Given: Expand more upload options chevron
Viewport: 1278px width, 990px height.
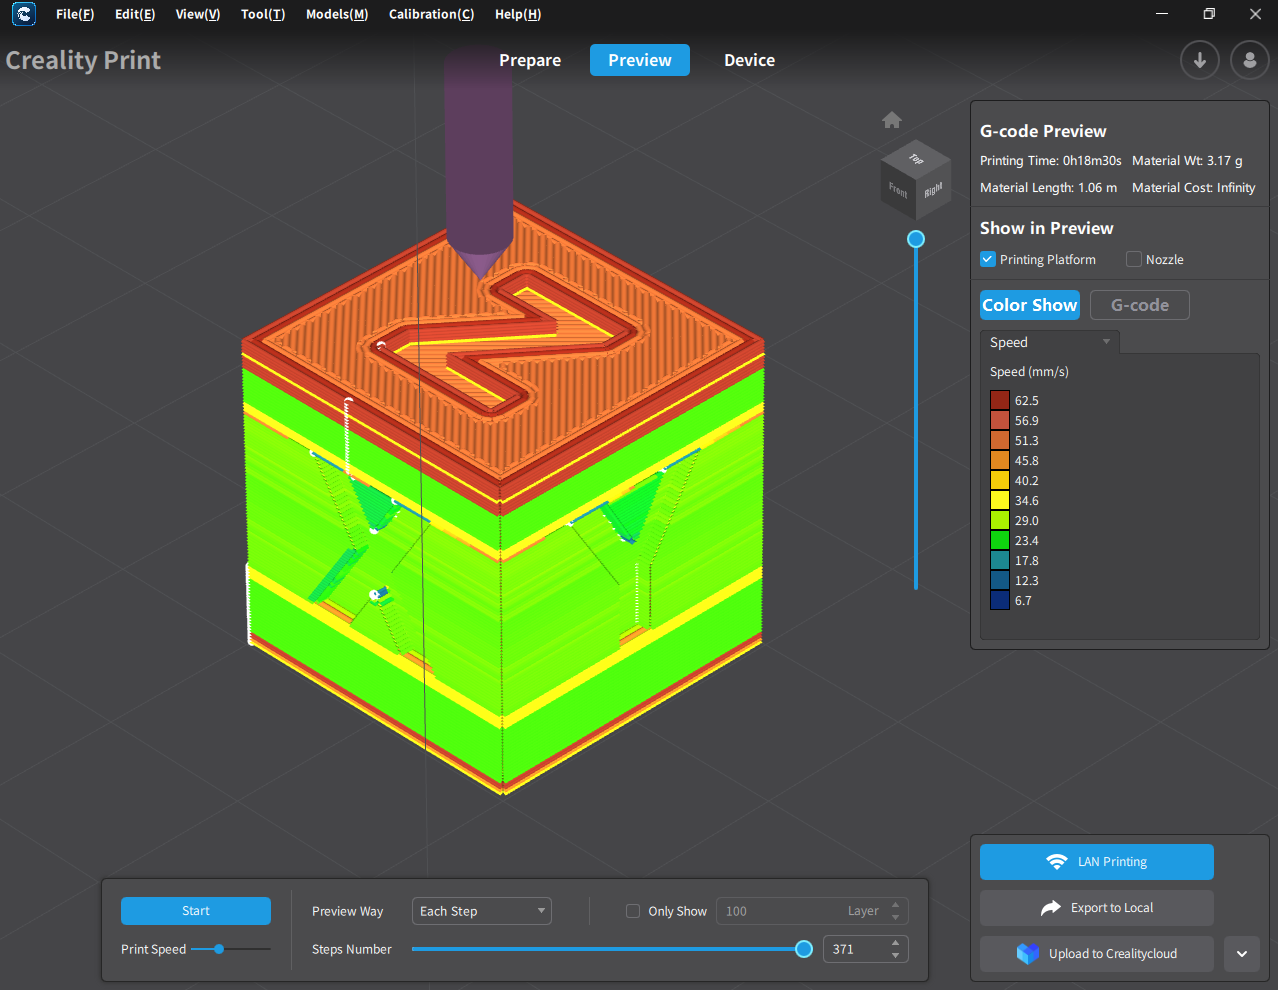Looking at the screenshot, I should coord(1242,954).
